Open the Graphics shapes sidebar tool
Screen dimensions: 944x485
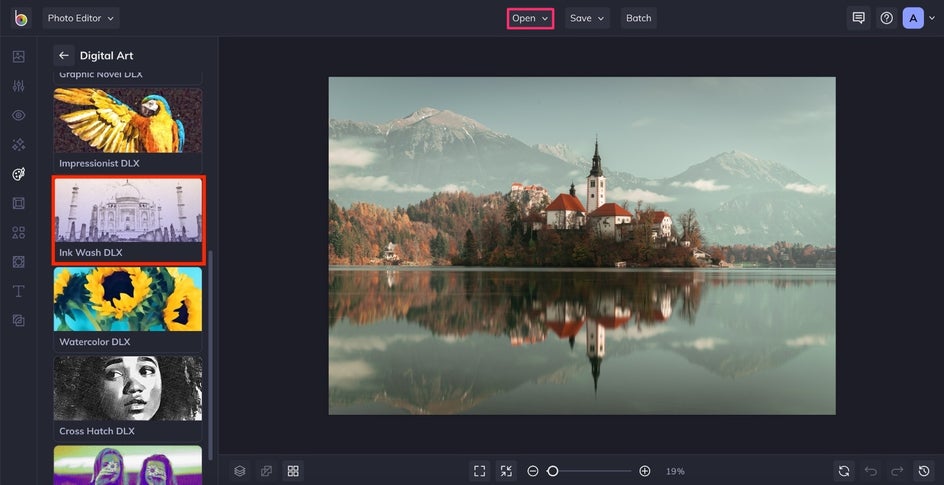tap(19, 232)
